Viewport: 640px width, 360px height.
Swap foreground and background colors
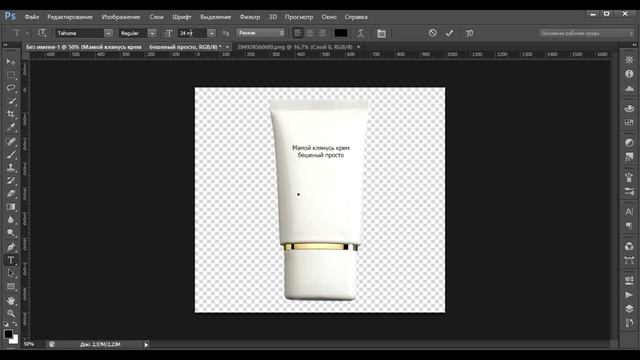(x=15, y=324)
